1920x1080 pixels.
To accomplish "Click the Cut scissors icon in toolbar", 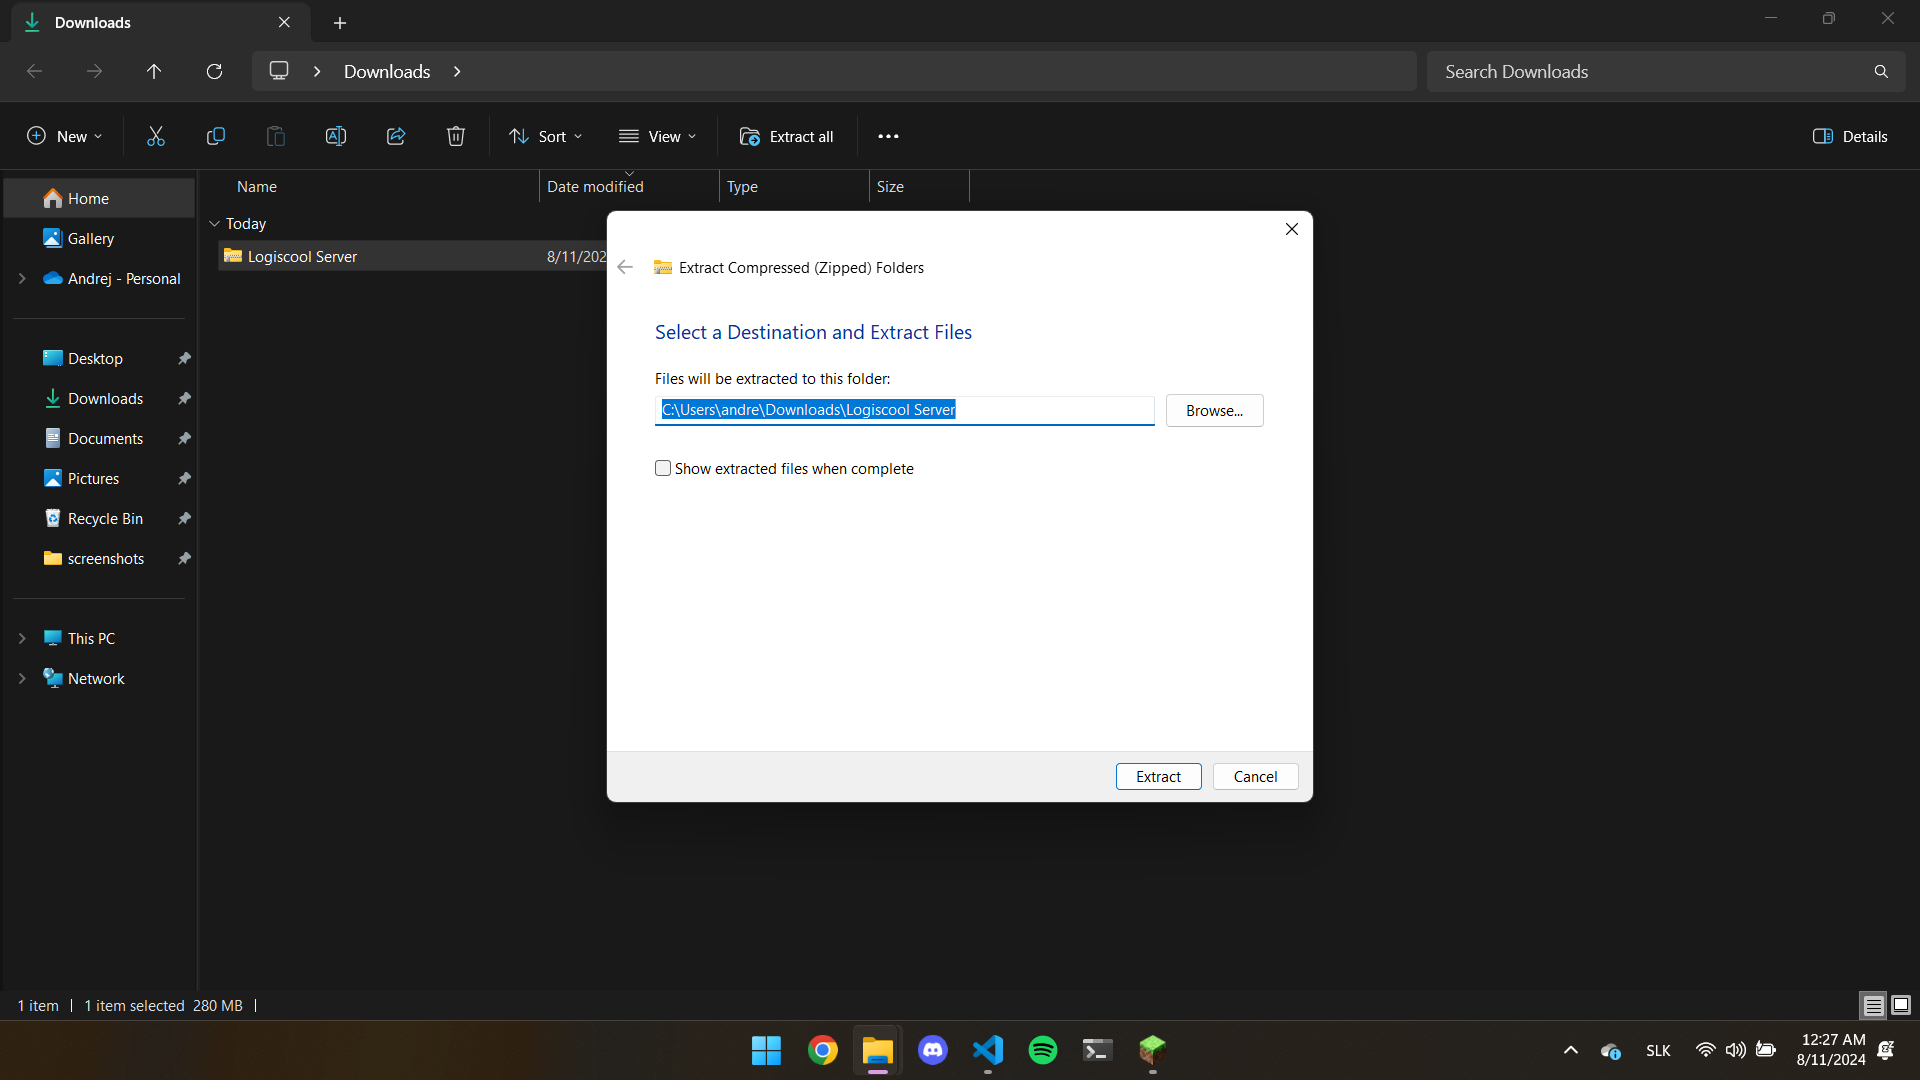I will (155, 137).
